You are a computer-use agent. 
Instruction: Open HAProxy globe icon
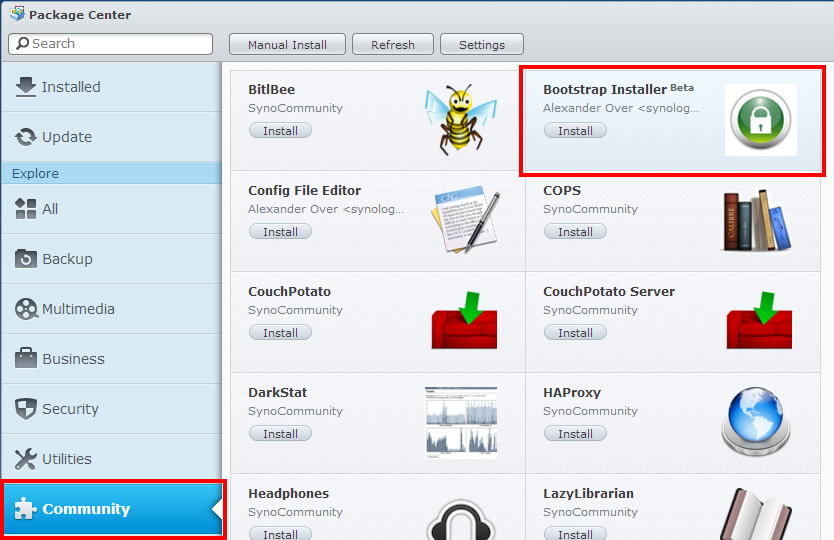point(755,421)
